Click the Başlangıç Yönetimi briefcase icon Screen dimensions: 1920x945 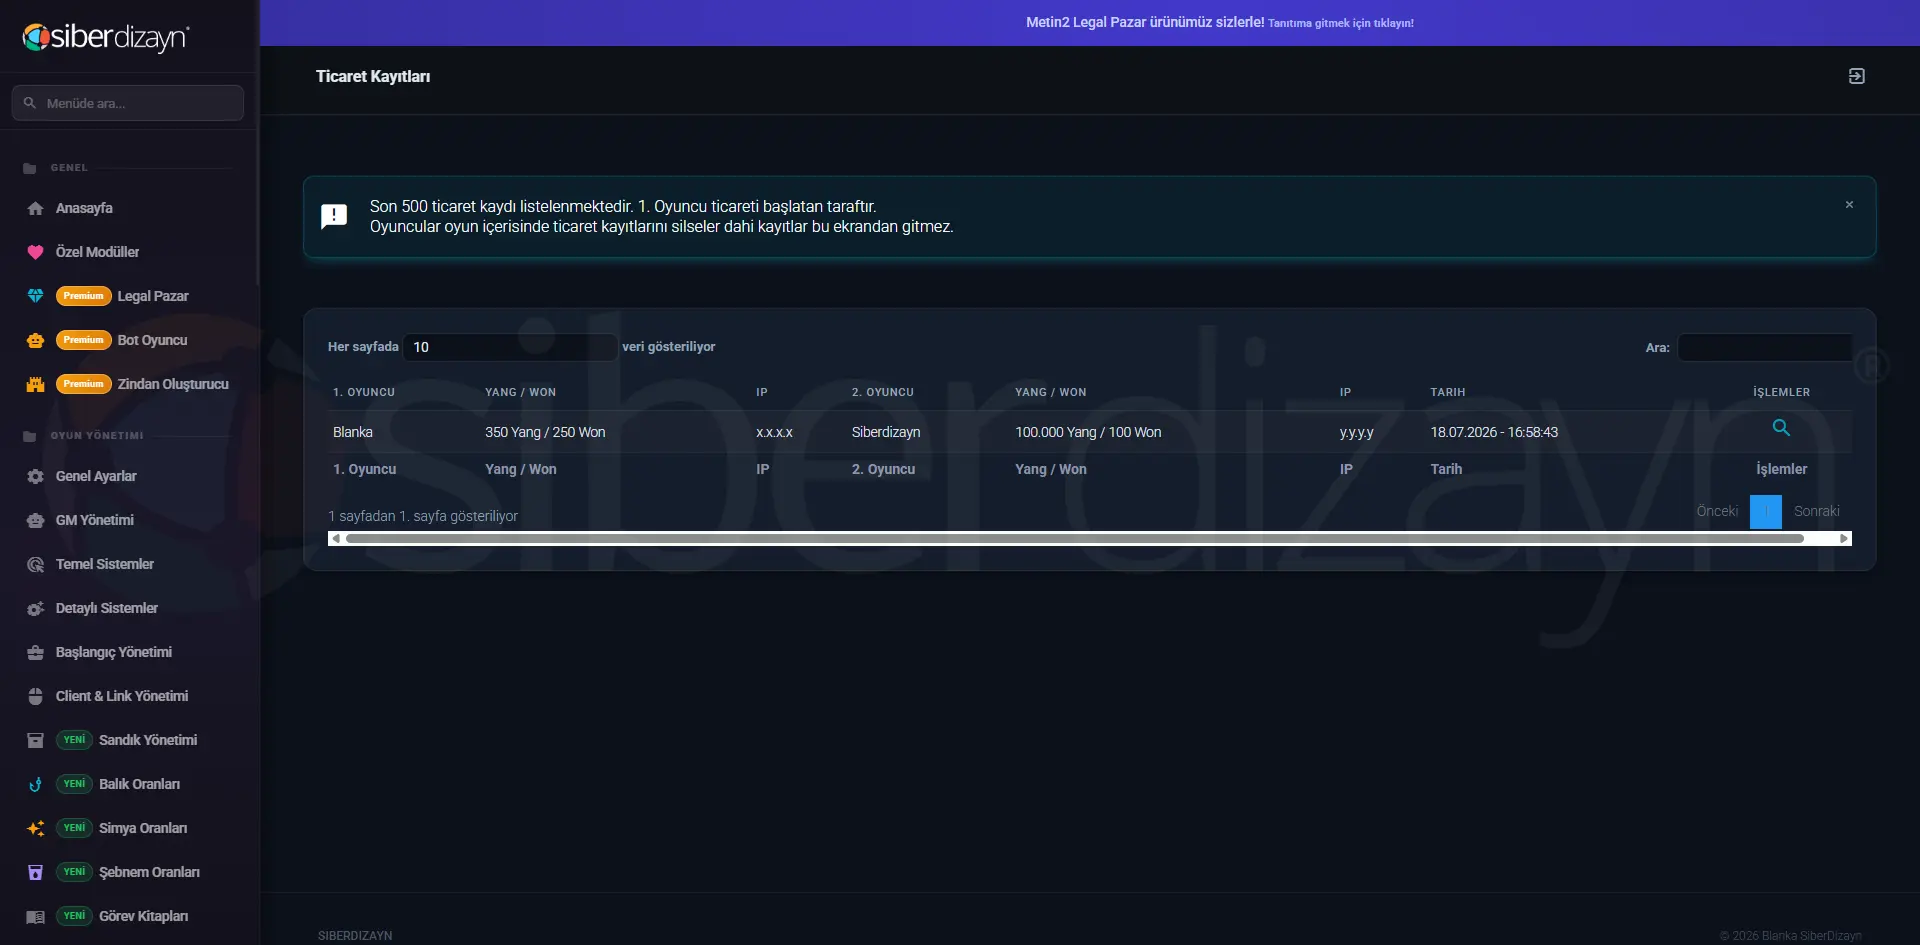click(x=35, y=652)
